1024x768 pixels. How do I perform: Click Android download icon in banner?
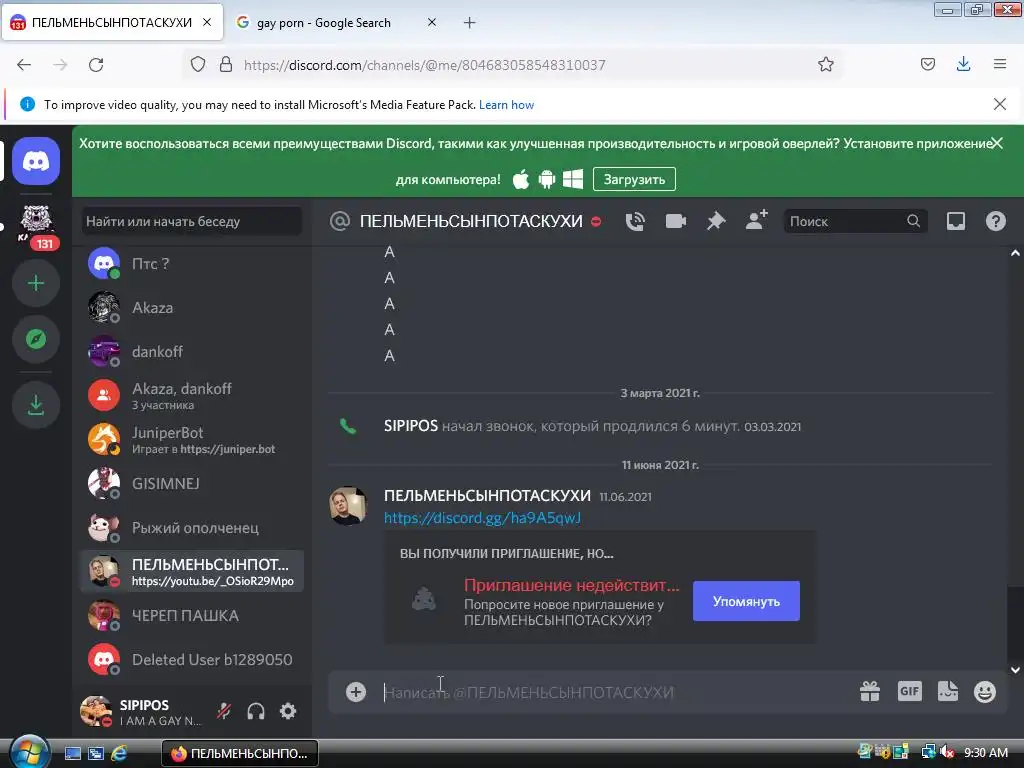[547, 179]
